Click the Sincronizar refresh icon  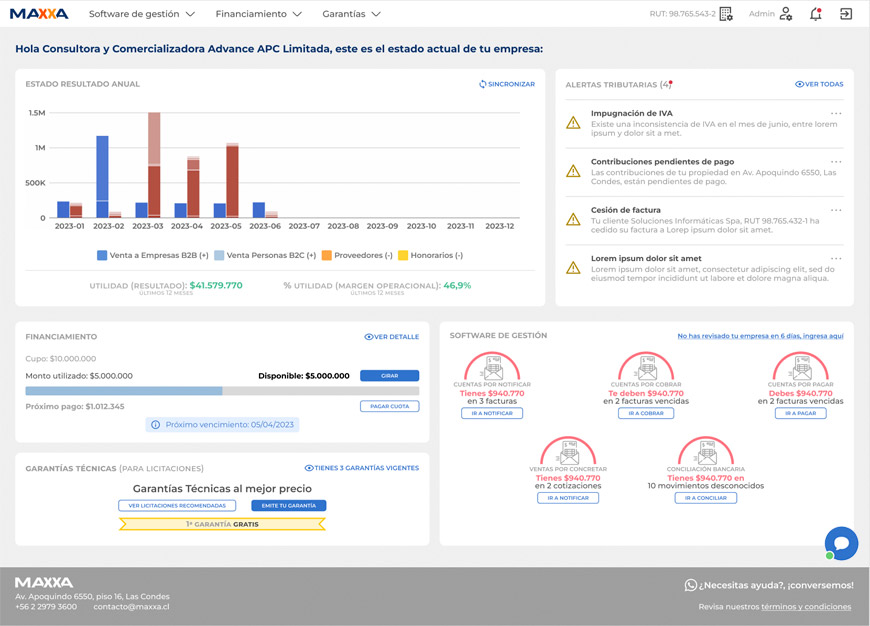pyautogui.click(x=483, y=84)
